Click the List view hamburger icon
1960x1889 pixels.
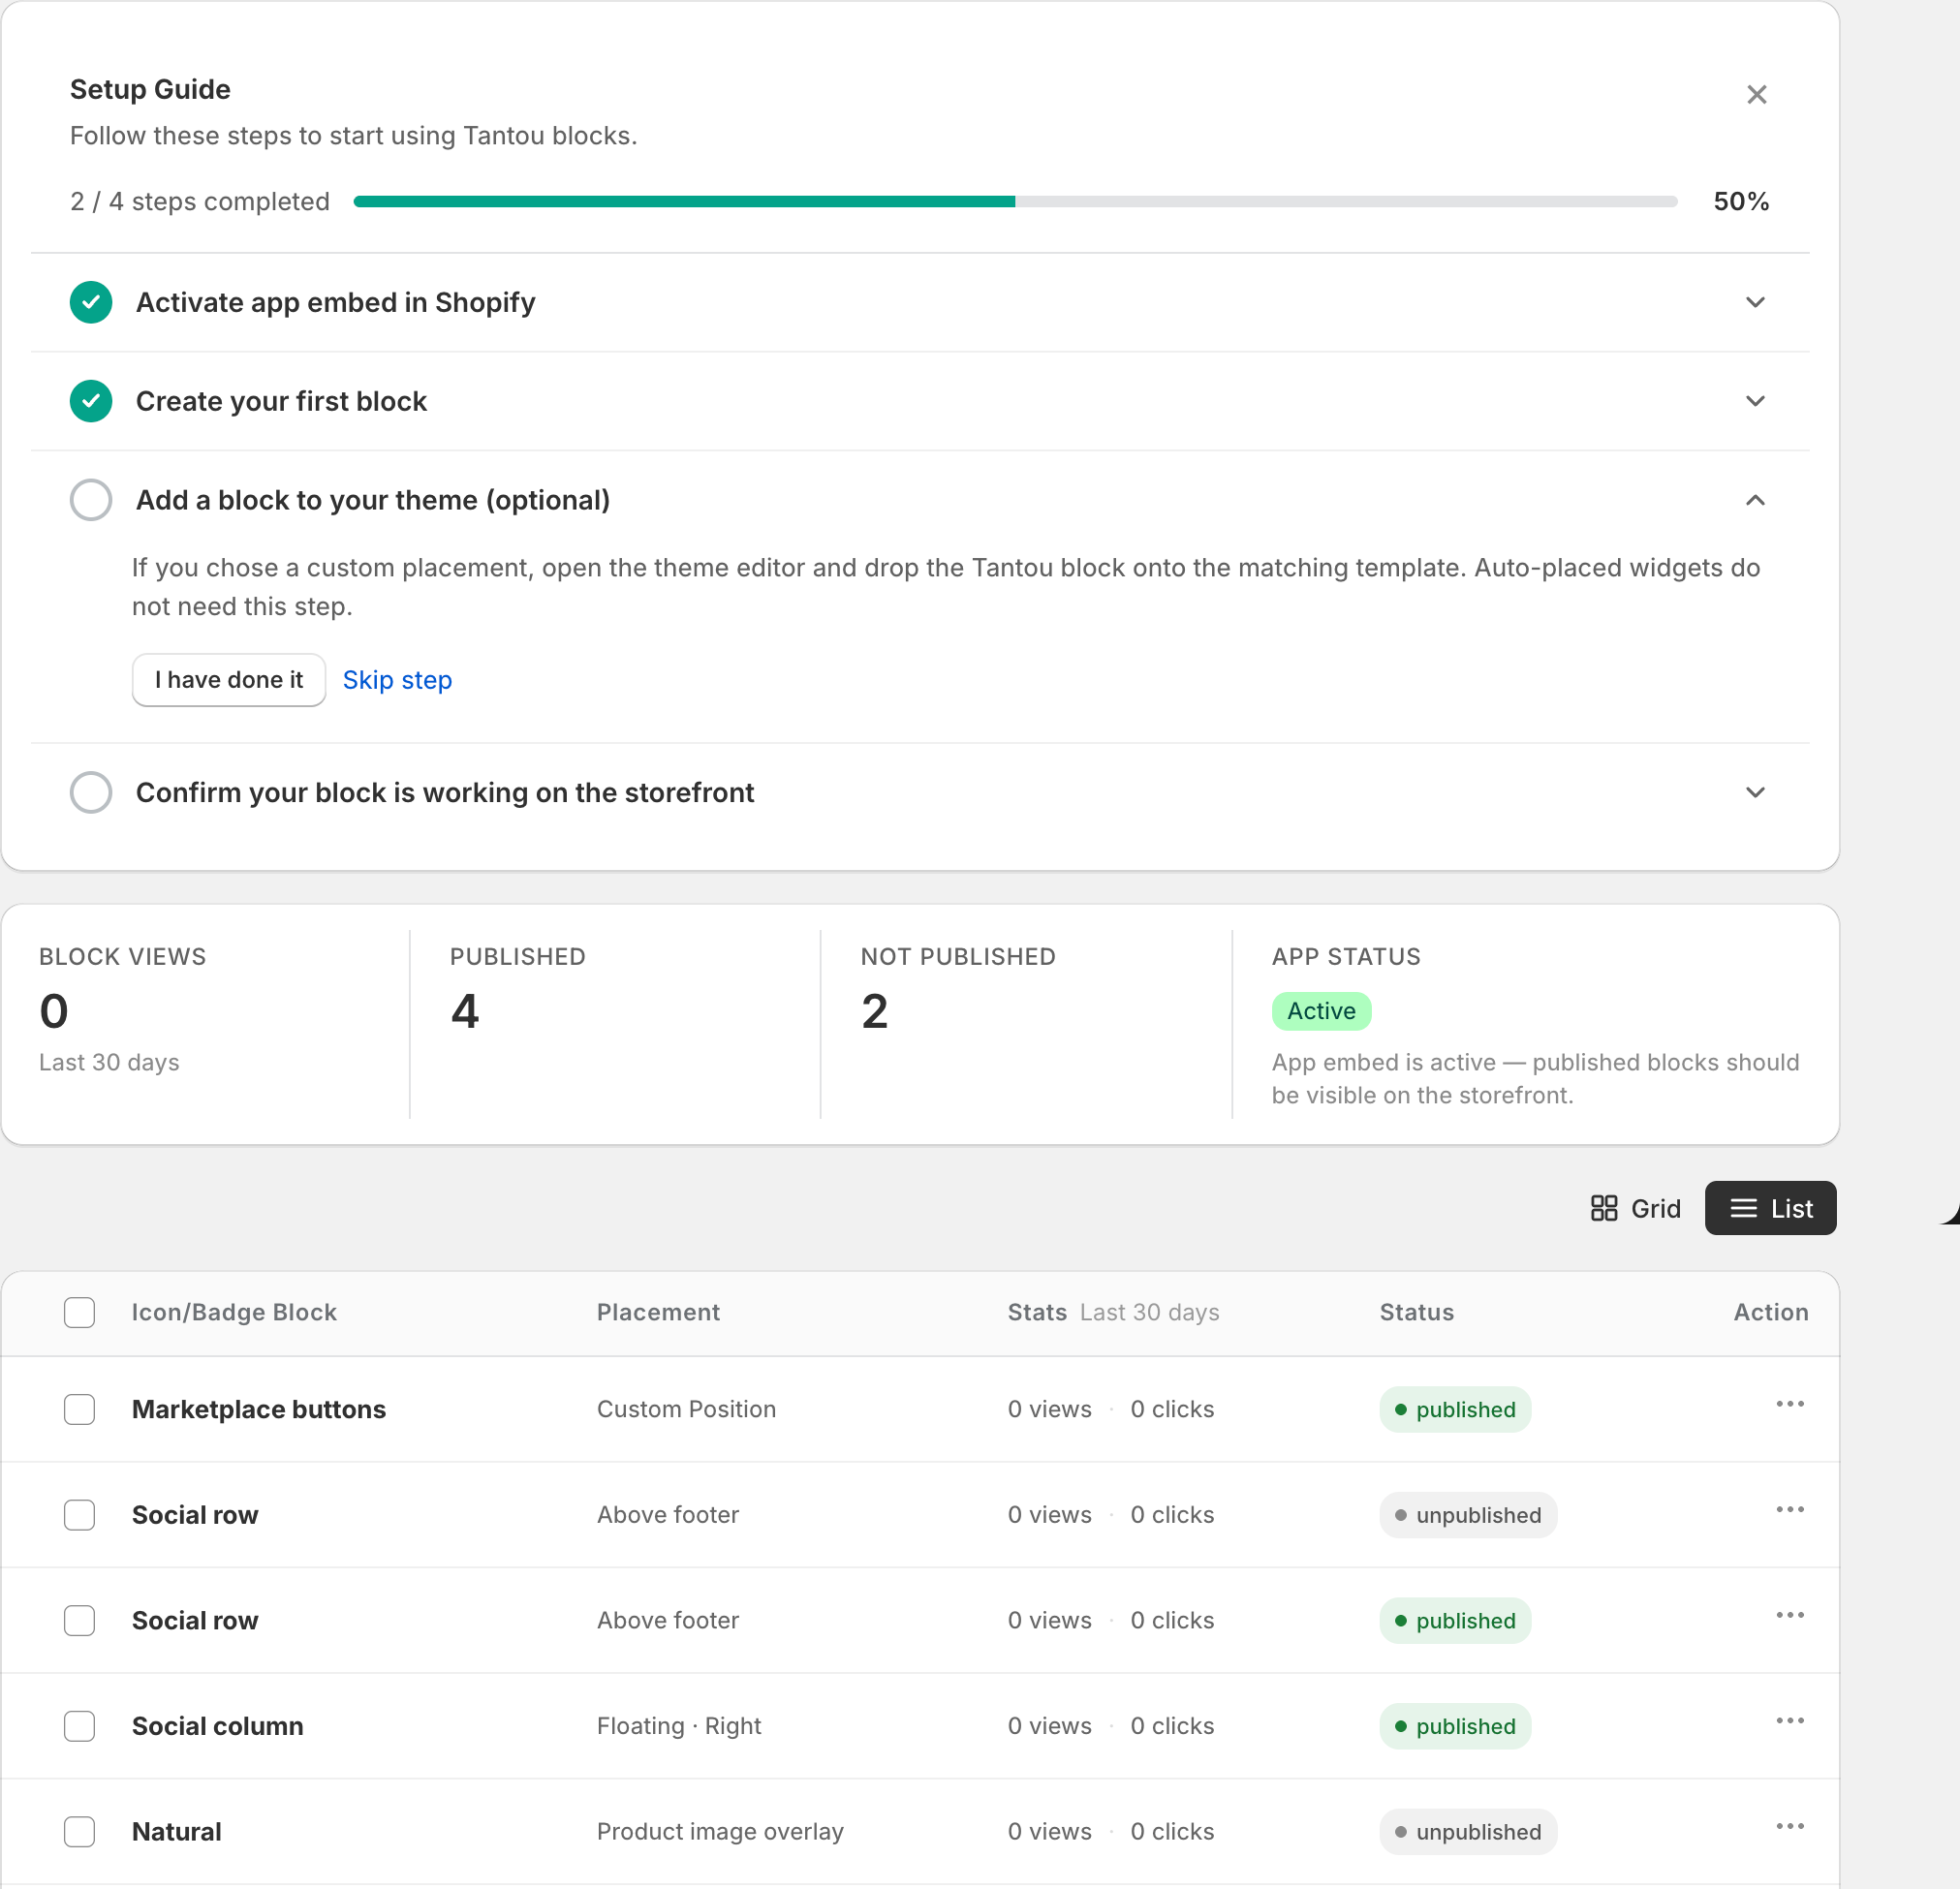coord(1743,1208)
